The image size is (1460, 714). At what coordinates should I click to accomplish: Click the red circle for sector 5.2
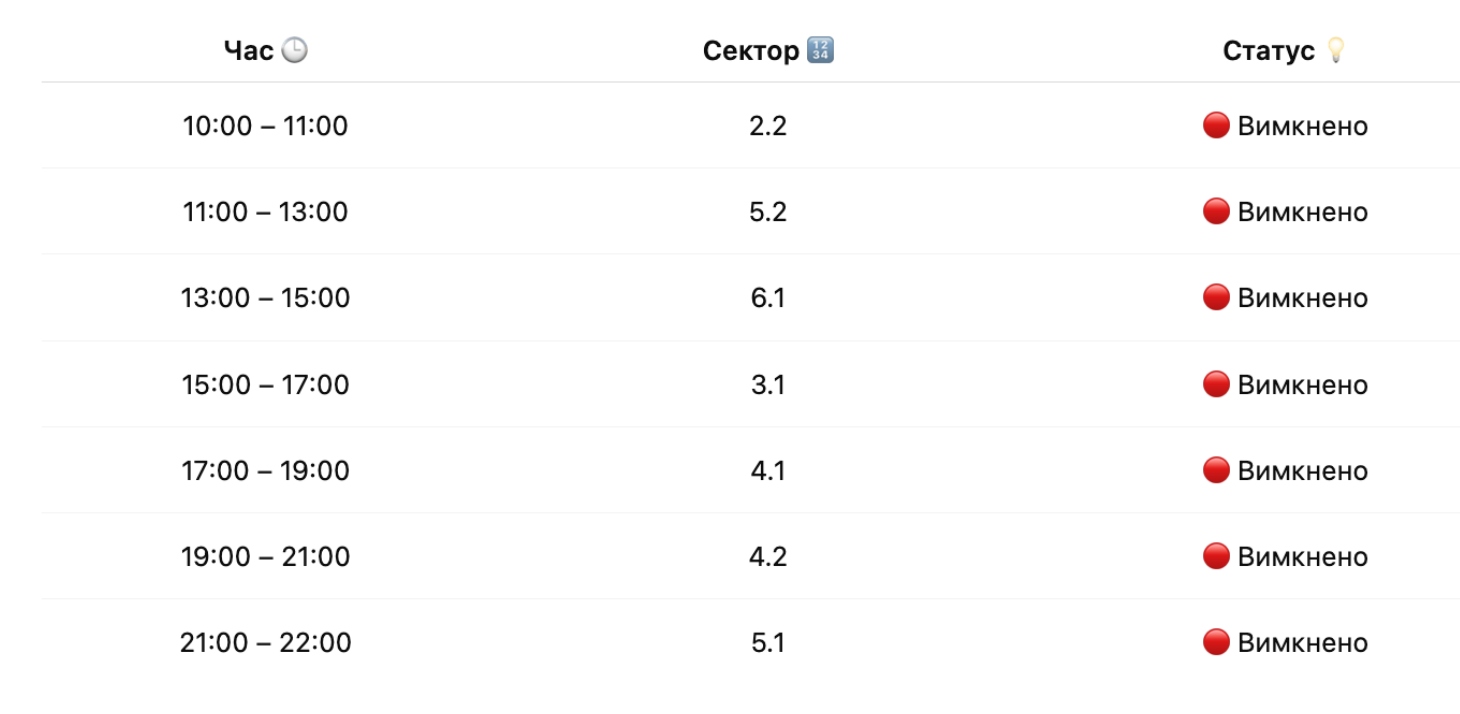click(1216, 212)
